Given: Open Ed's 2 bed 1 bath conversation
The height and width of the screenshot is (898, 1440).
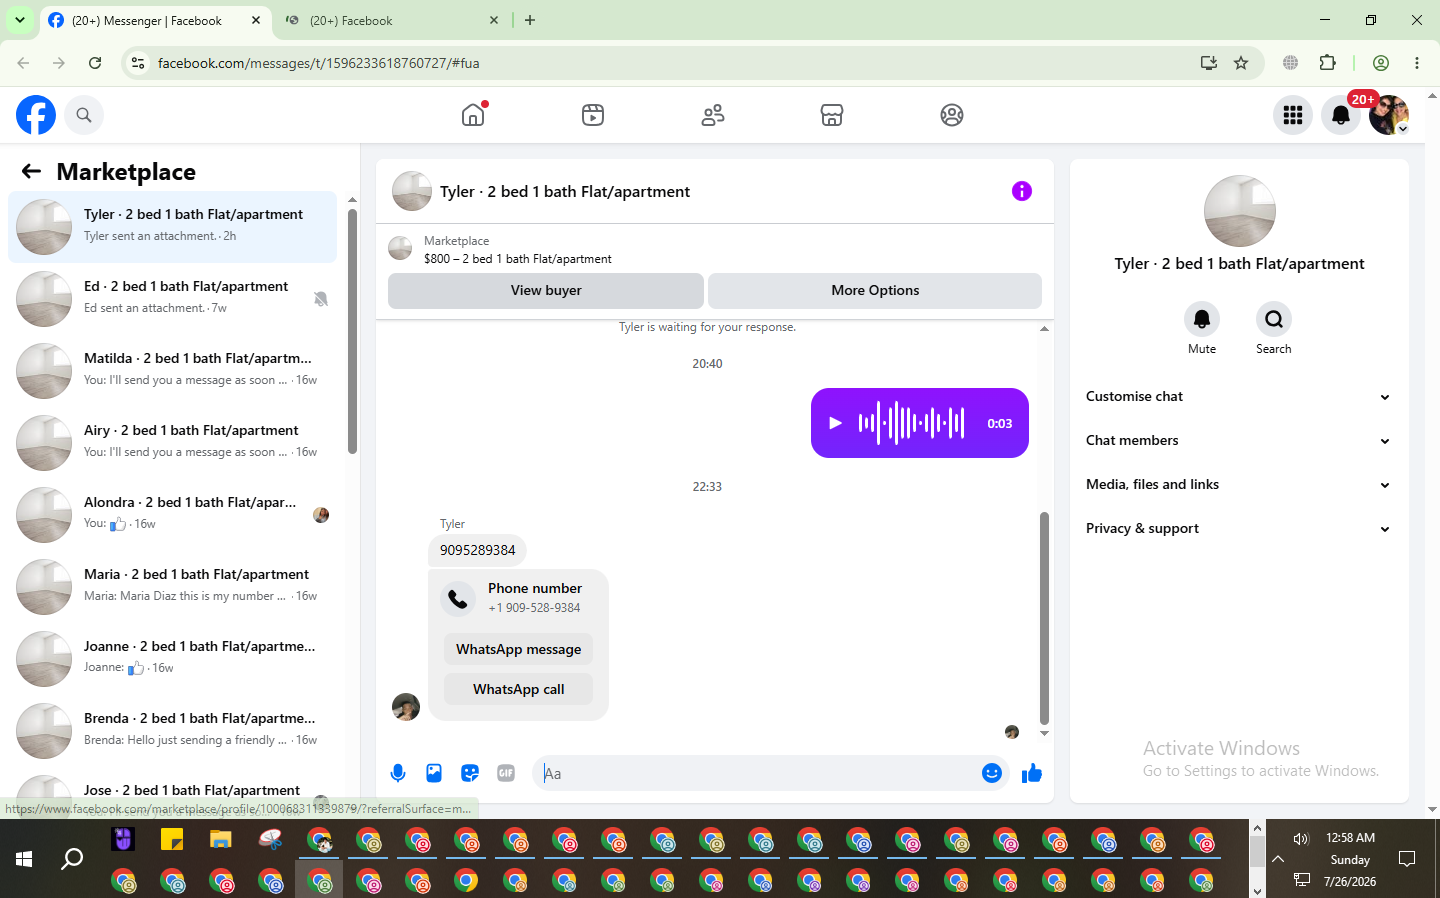Looking at the screenshot, I should click(173, 299).
